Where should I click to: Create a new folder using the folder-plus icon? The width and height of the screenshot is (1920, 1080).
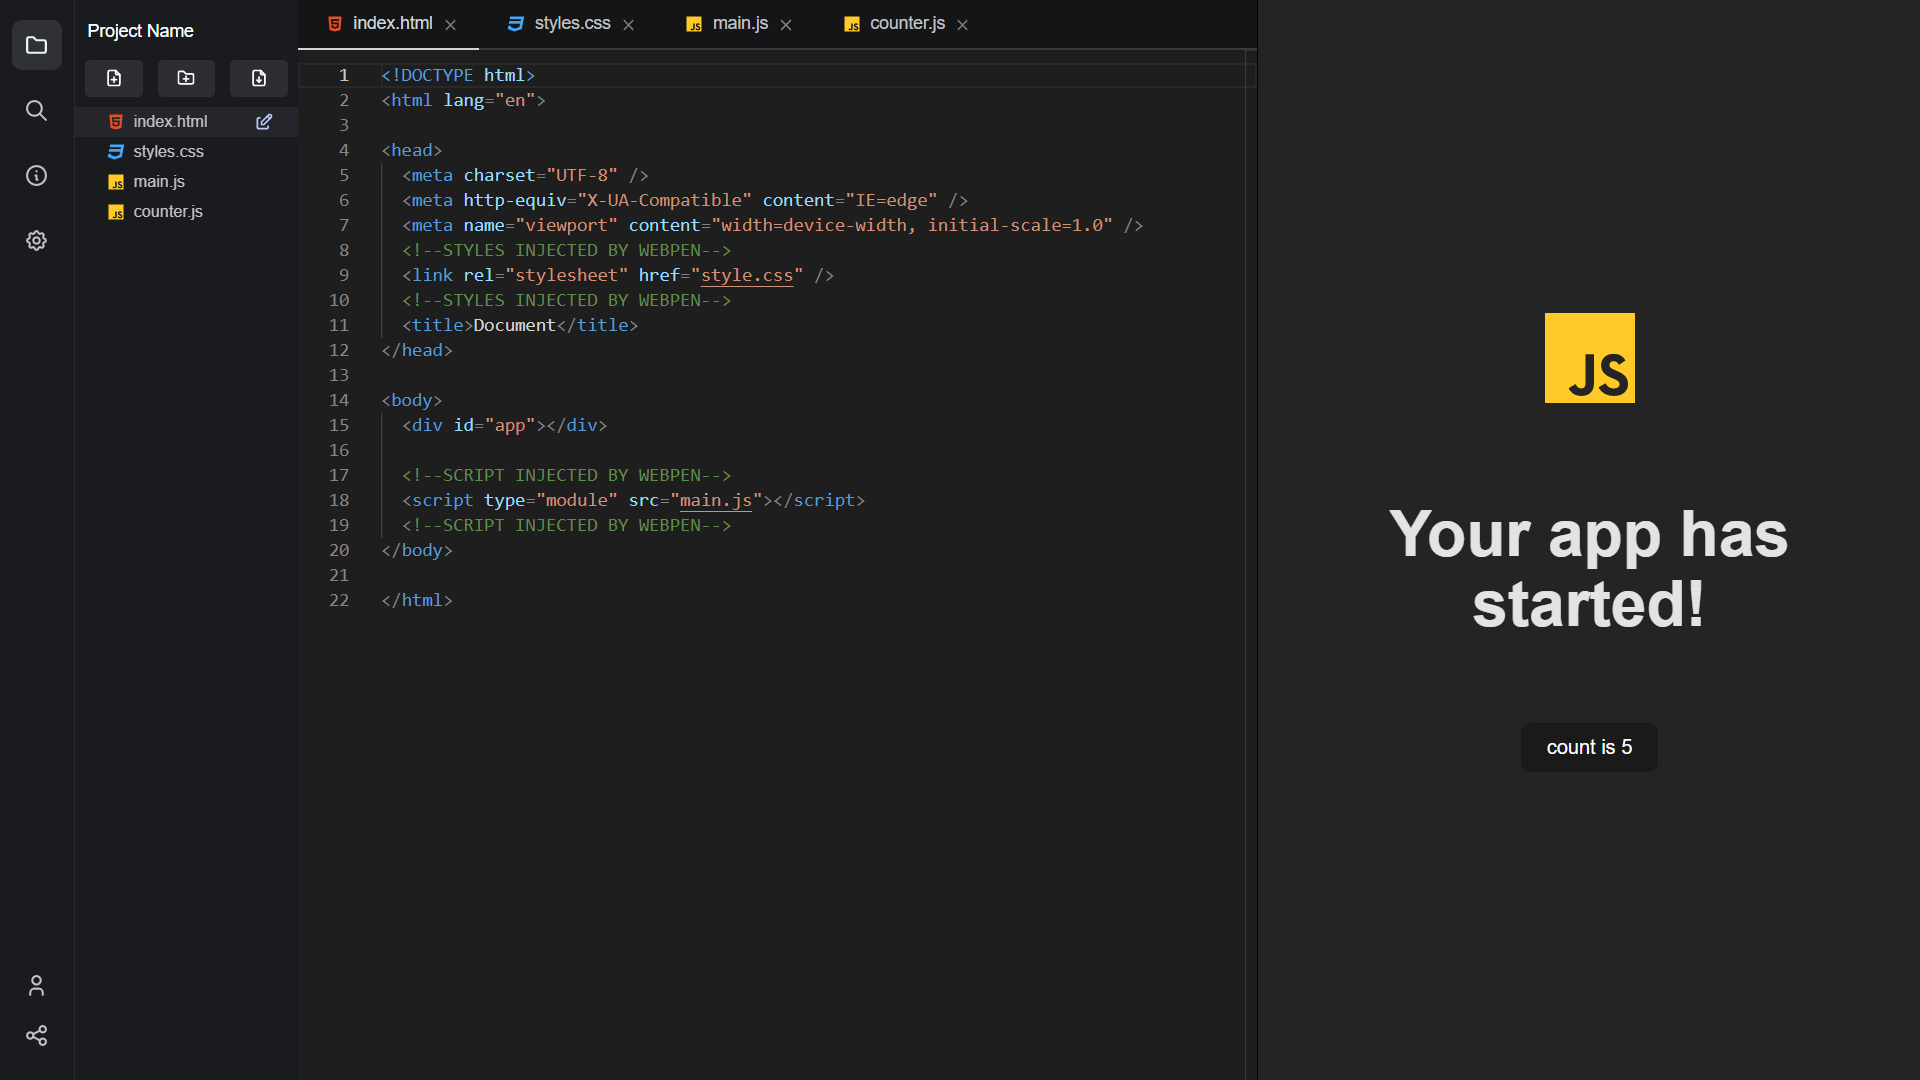(185, 78)
